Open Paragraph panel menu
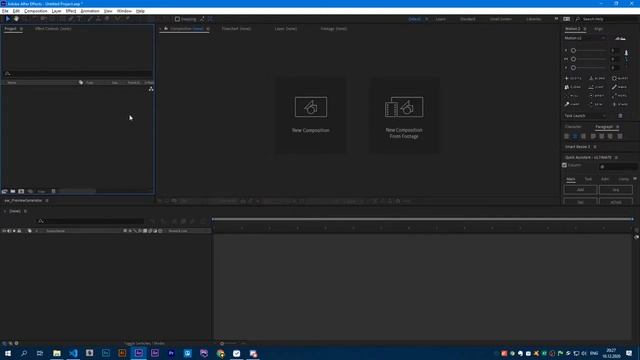This screenshot has width=640, height=360. click(618, 127)
